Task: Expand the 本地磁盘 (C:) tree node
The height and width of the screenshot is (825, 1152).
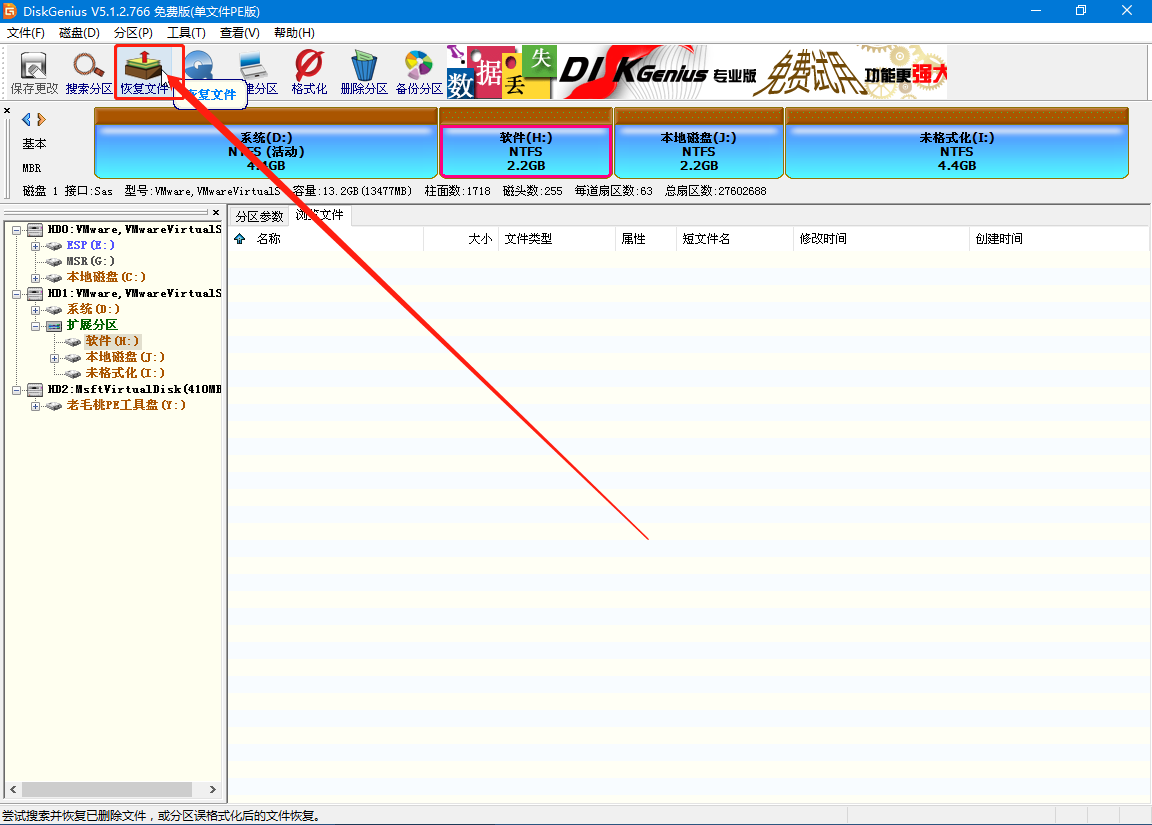Action: pyautogui.click(x=35, y=278)
